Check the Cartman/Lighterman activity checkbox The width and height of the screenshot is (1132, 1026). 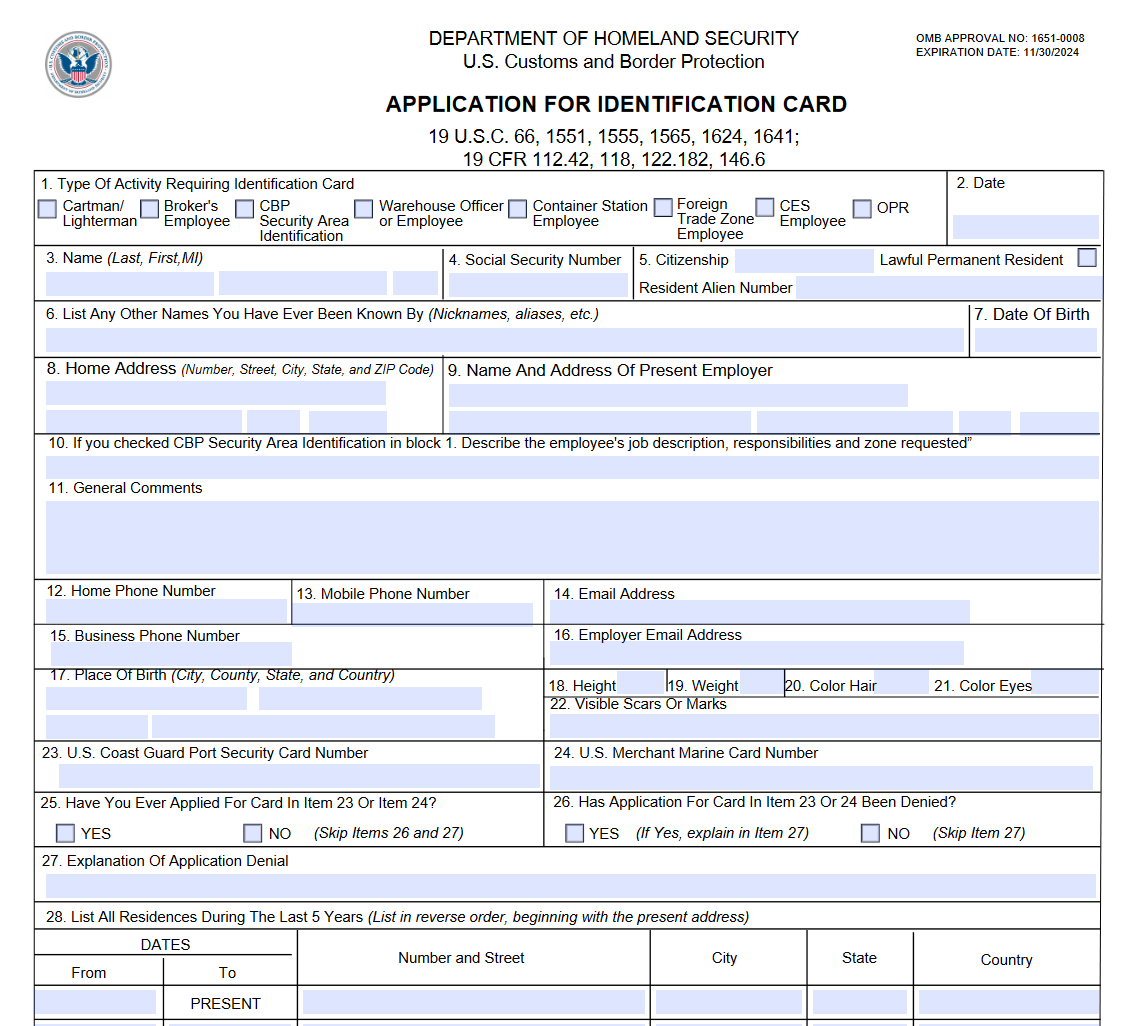(x=47, y=208)
